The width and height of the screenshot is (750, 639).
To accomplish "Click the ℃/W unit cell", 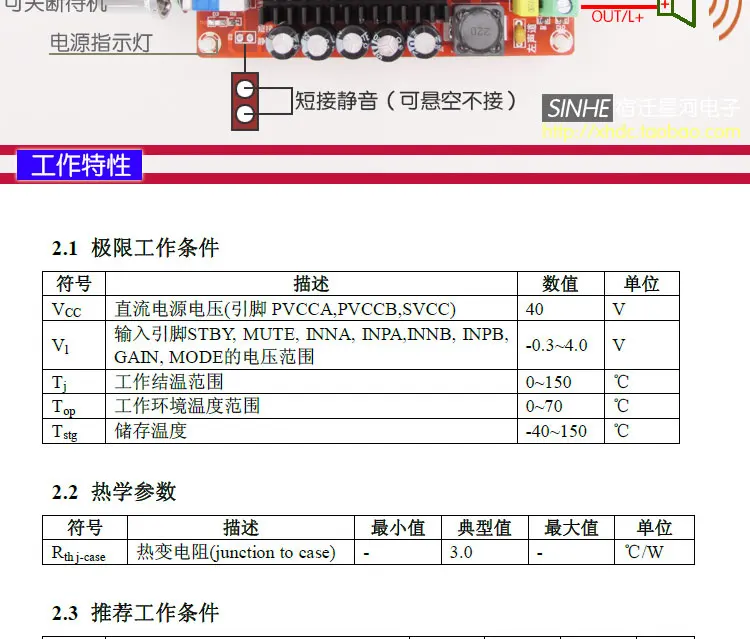I will point(654,552).
